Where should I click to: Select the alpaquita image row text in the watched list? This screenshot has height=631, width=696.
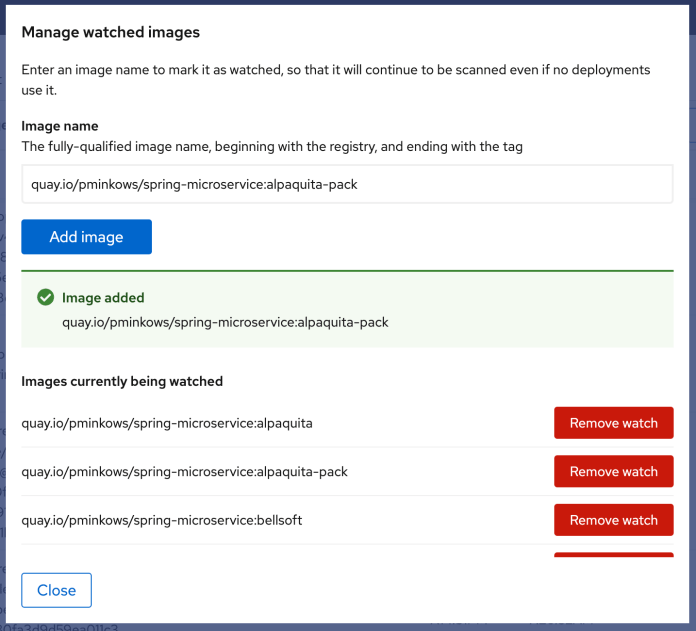(167, 423)
